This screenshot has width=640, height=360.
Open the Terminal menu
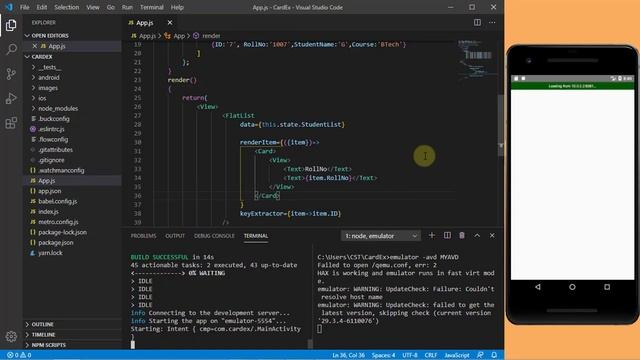(x=151, y=7)
